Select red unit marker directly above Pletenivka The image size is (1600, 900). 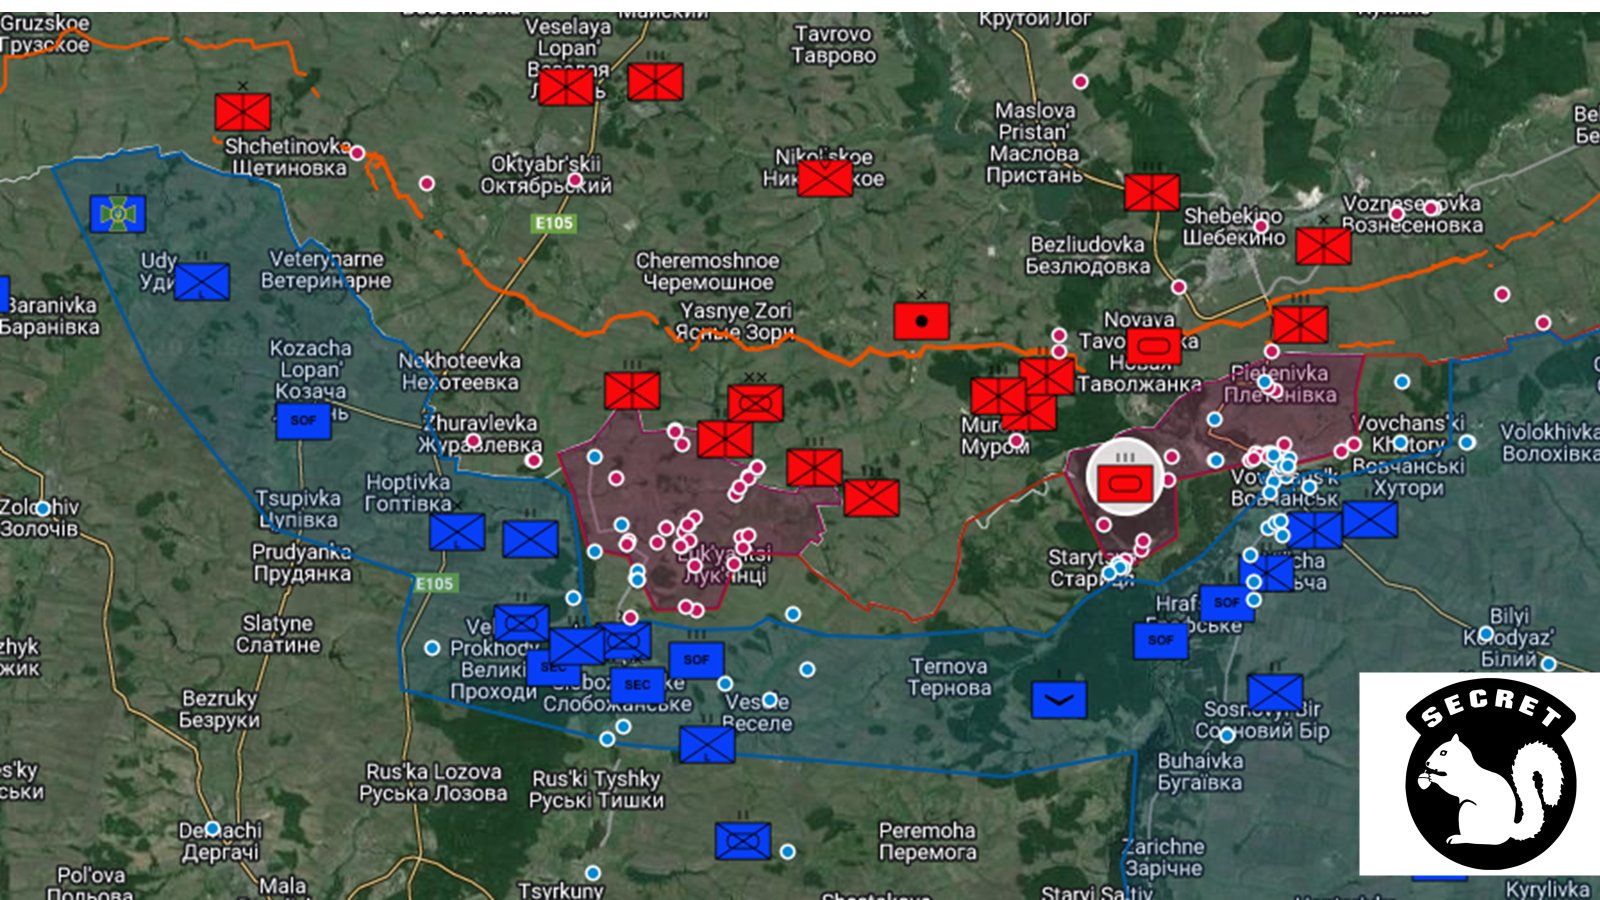1300,324
